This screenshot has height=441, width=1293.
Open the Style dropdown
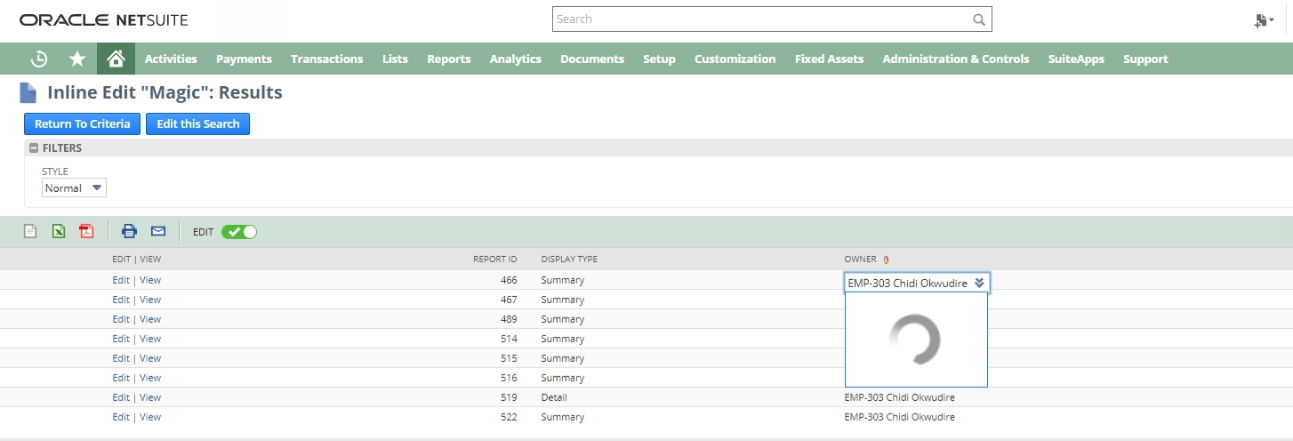click(x=74, y=188)
